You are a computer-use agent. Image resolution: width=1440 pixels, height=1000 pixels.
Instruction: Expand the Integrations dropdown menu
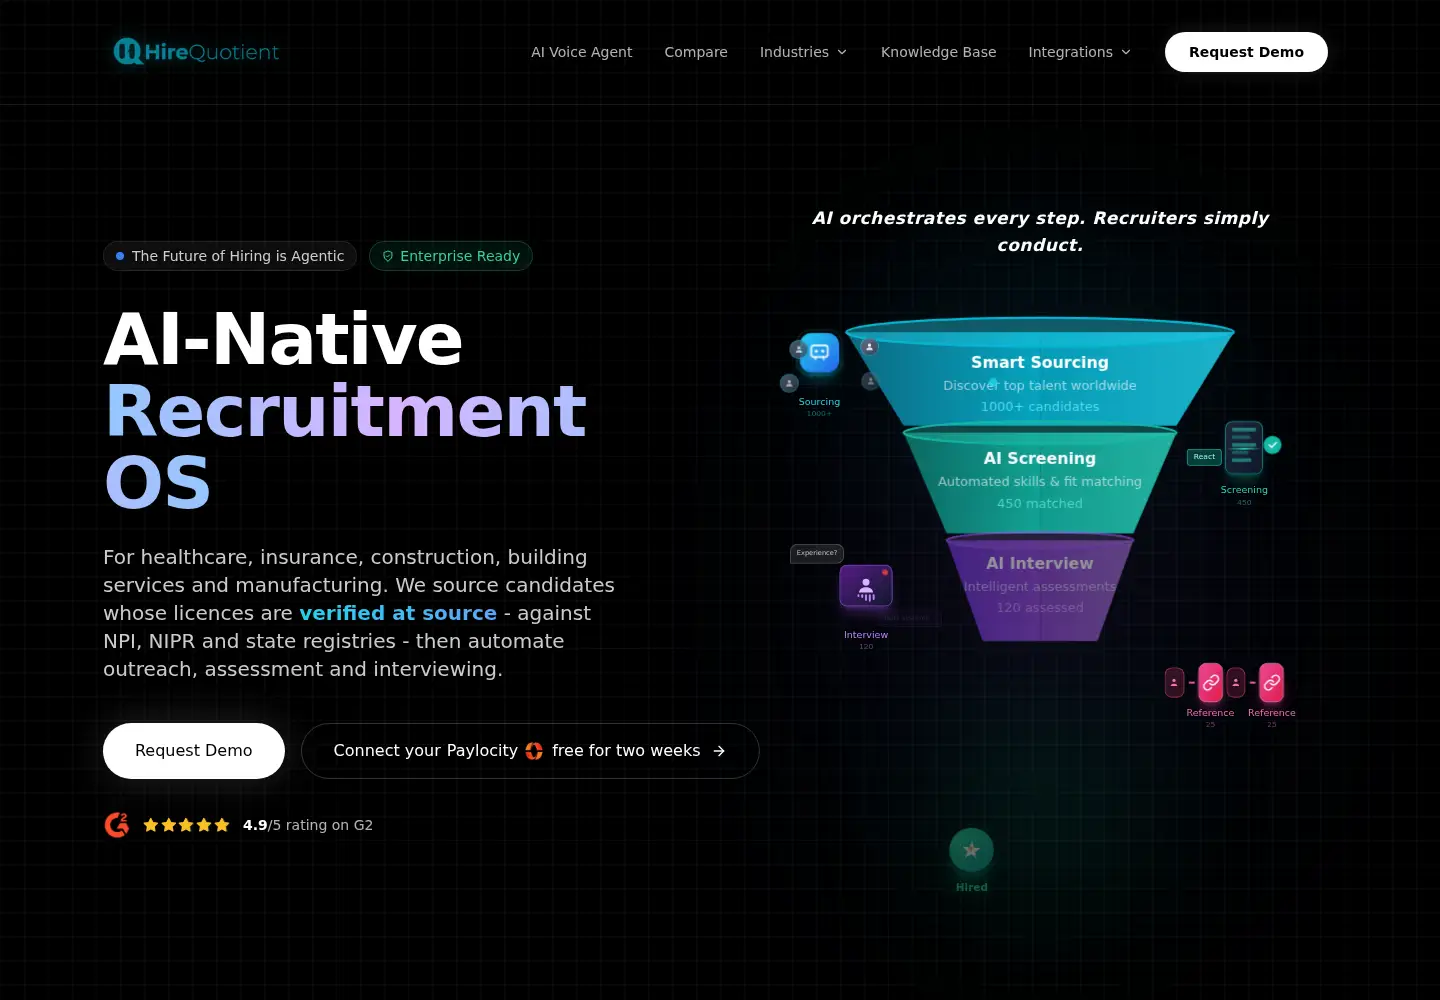coord(1080,52)
